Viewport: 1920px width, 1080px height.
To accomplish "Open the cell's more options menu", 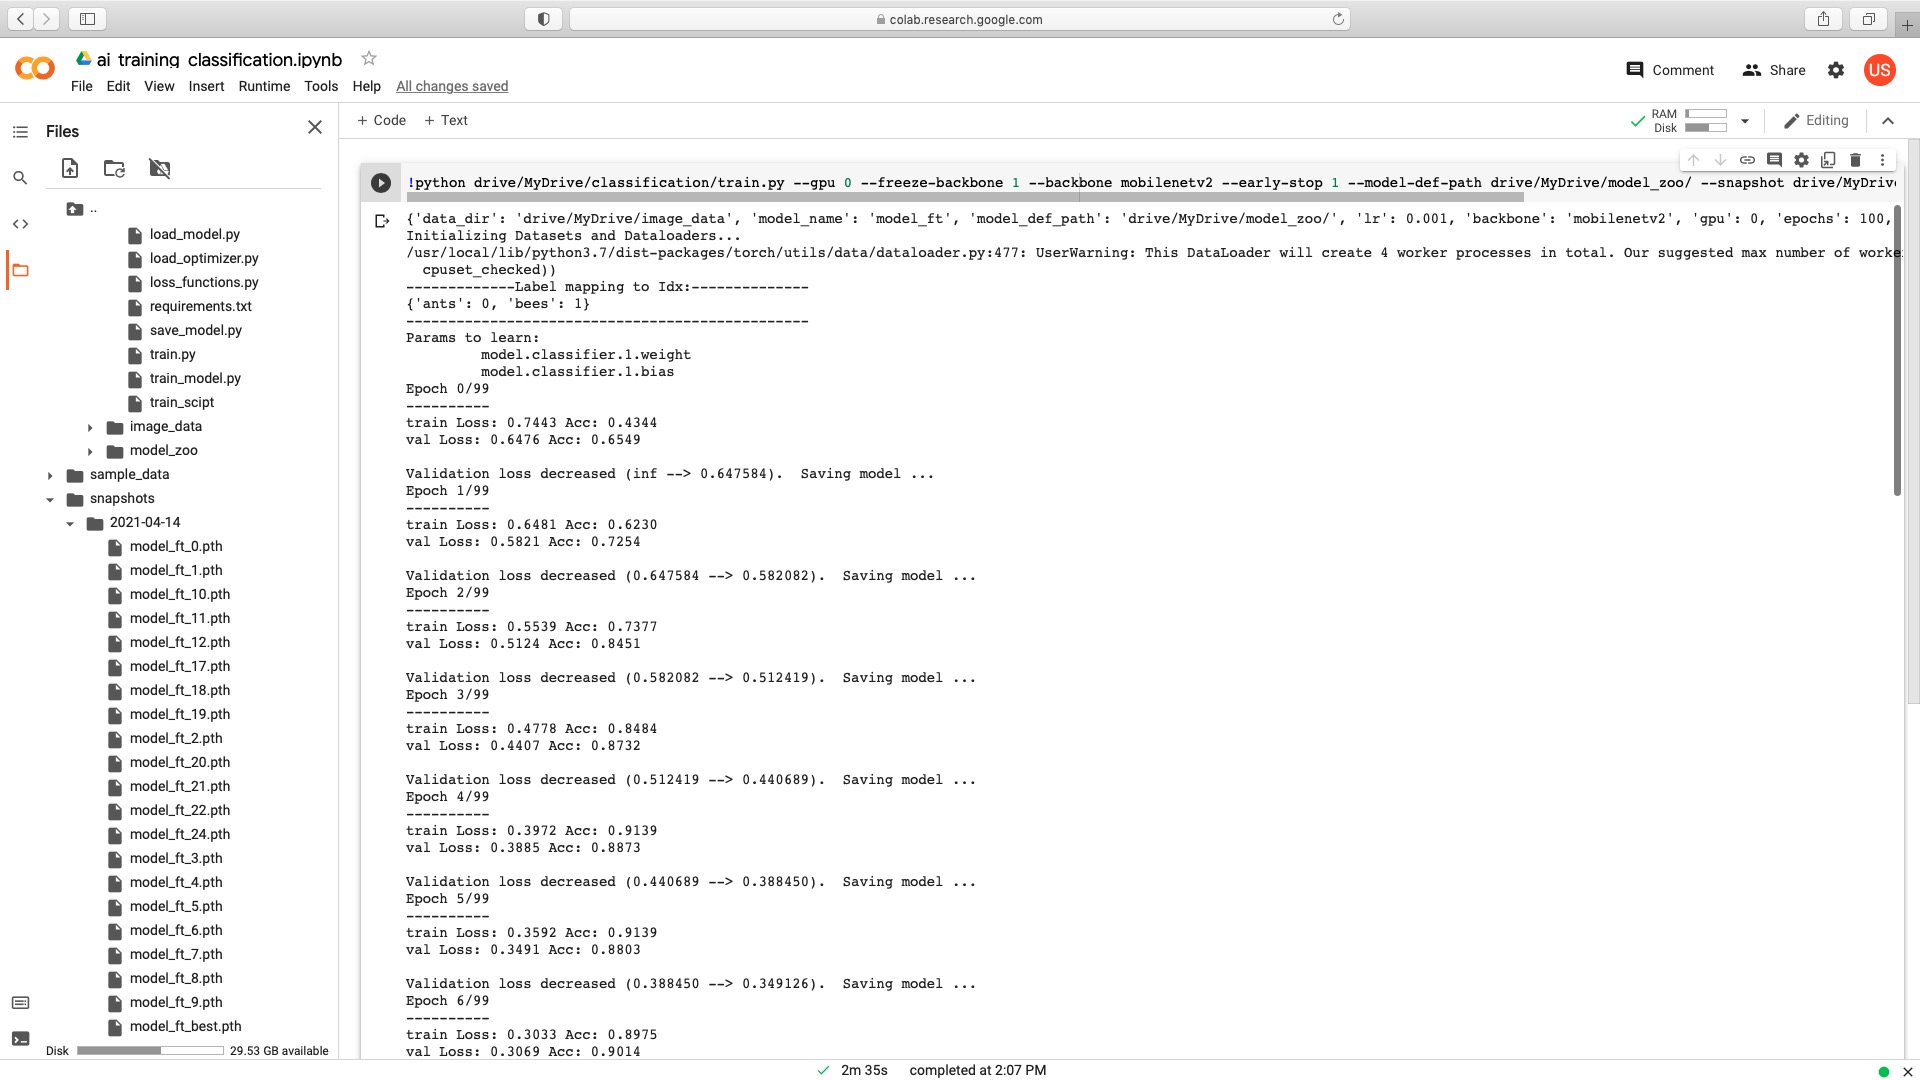I will pyautogui.click(x=1882, y=160).
